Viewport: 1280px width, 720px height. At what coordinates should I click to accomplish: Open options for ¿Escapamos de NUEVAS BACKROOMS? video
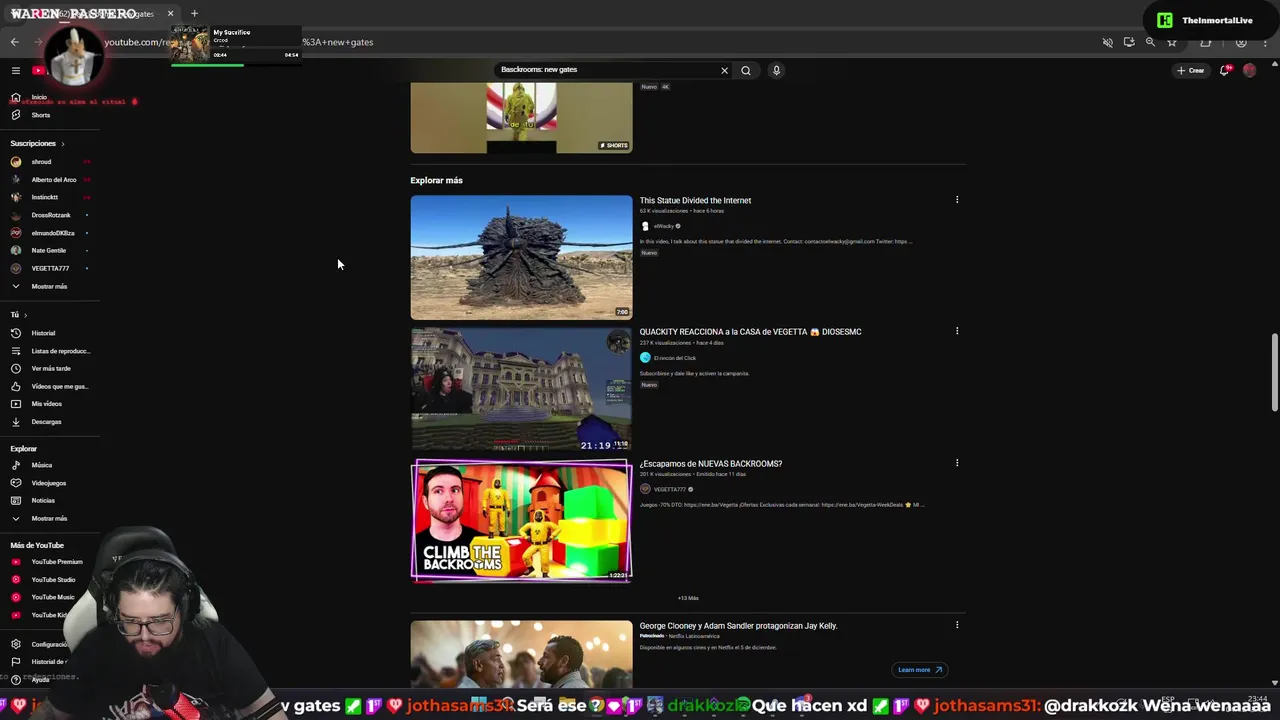click(957, 463)
